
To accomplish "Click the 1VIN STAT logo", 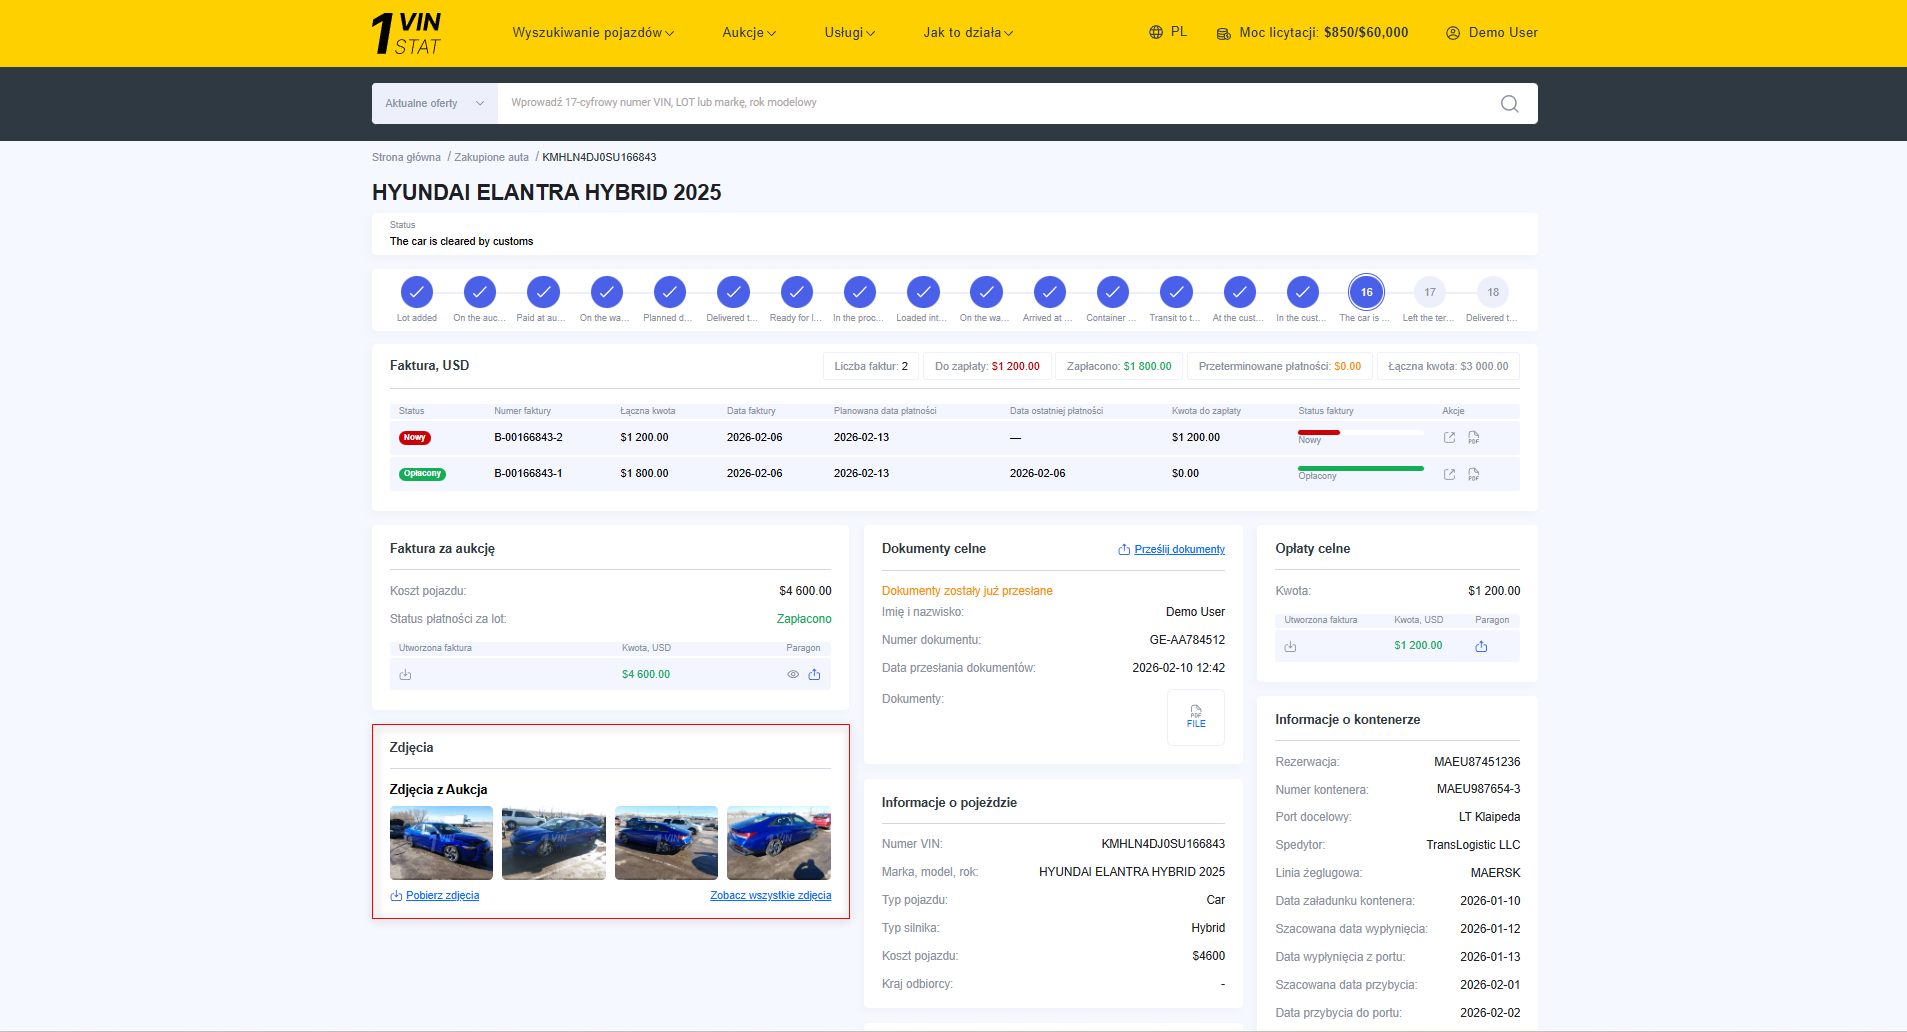I will [x=407, y=33].
